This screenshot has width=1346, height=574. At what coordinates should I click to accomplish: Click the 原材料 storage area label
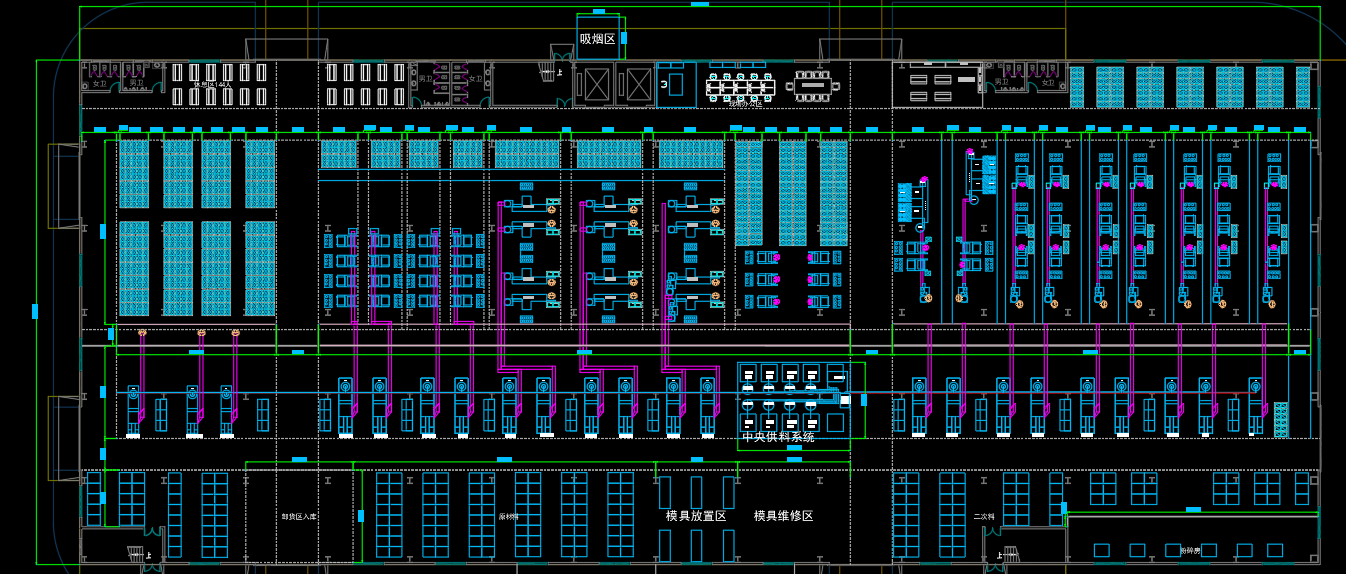tap(509, 518)
